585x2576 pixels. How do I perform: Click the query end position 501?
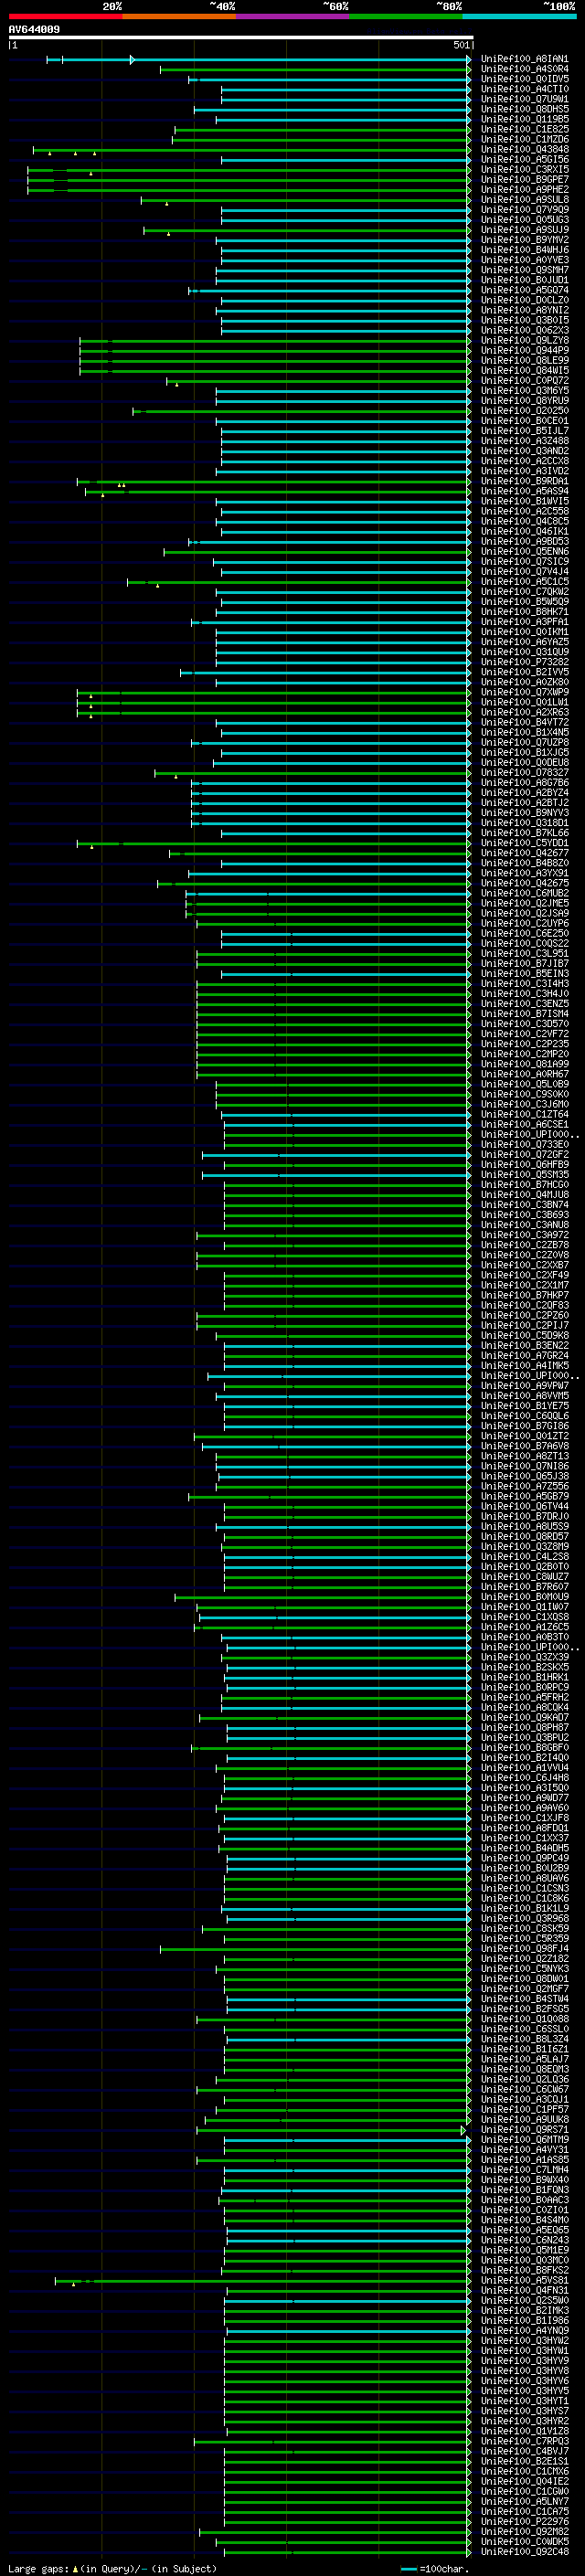[x=462, y=45]
